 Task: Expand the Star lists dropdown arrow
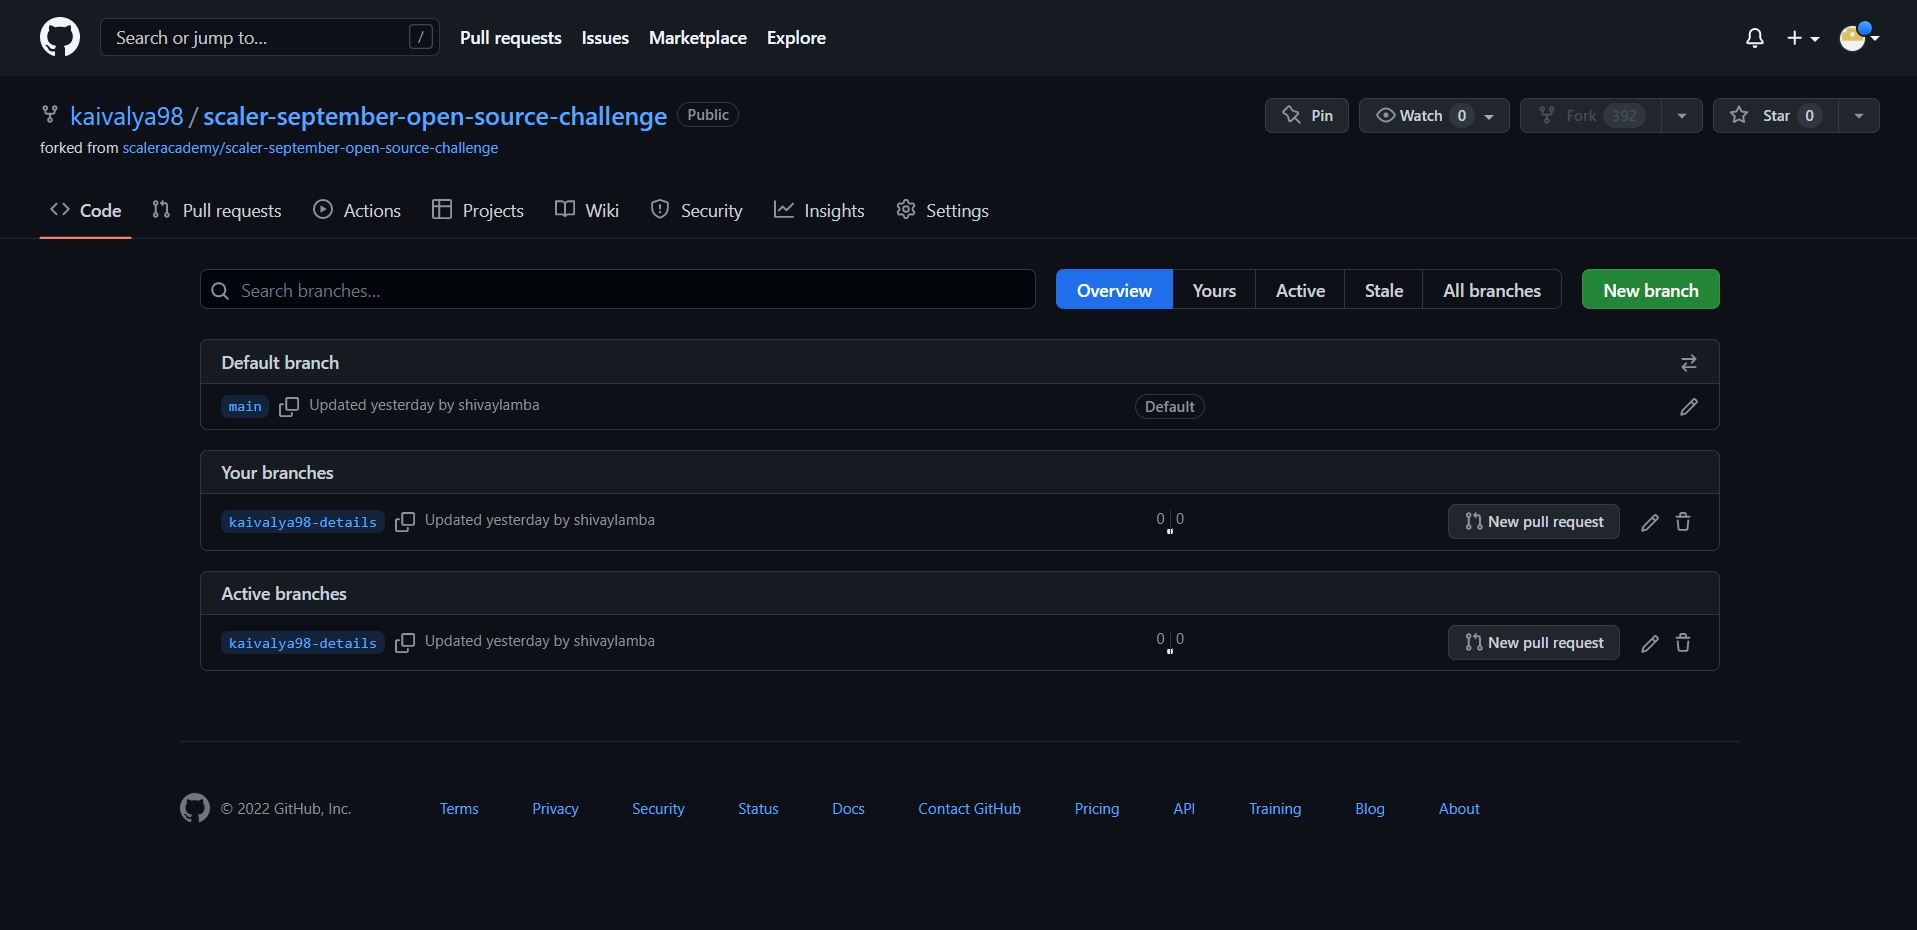pyautogui.click(x=1859, y=116)
